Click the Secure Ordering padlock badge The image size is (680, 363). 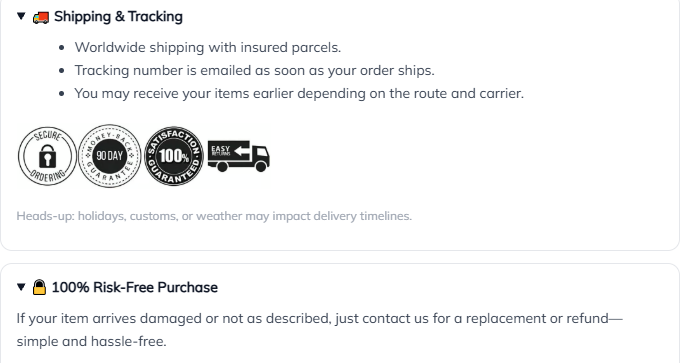[47, 156]
